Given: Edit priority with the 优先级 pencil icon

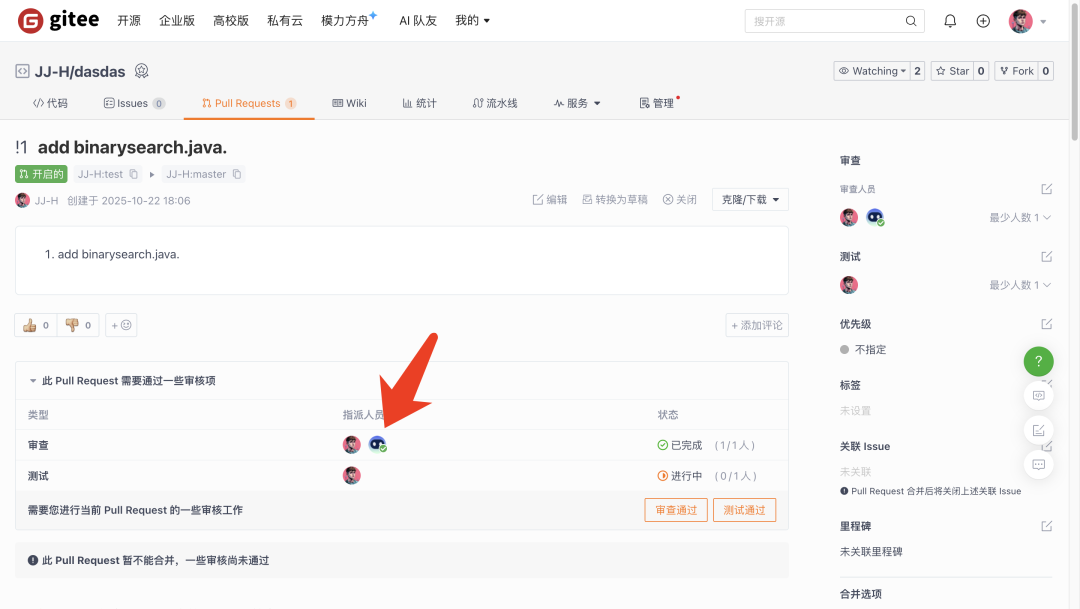Looking at the screenshot, I should pos(1046,323).
